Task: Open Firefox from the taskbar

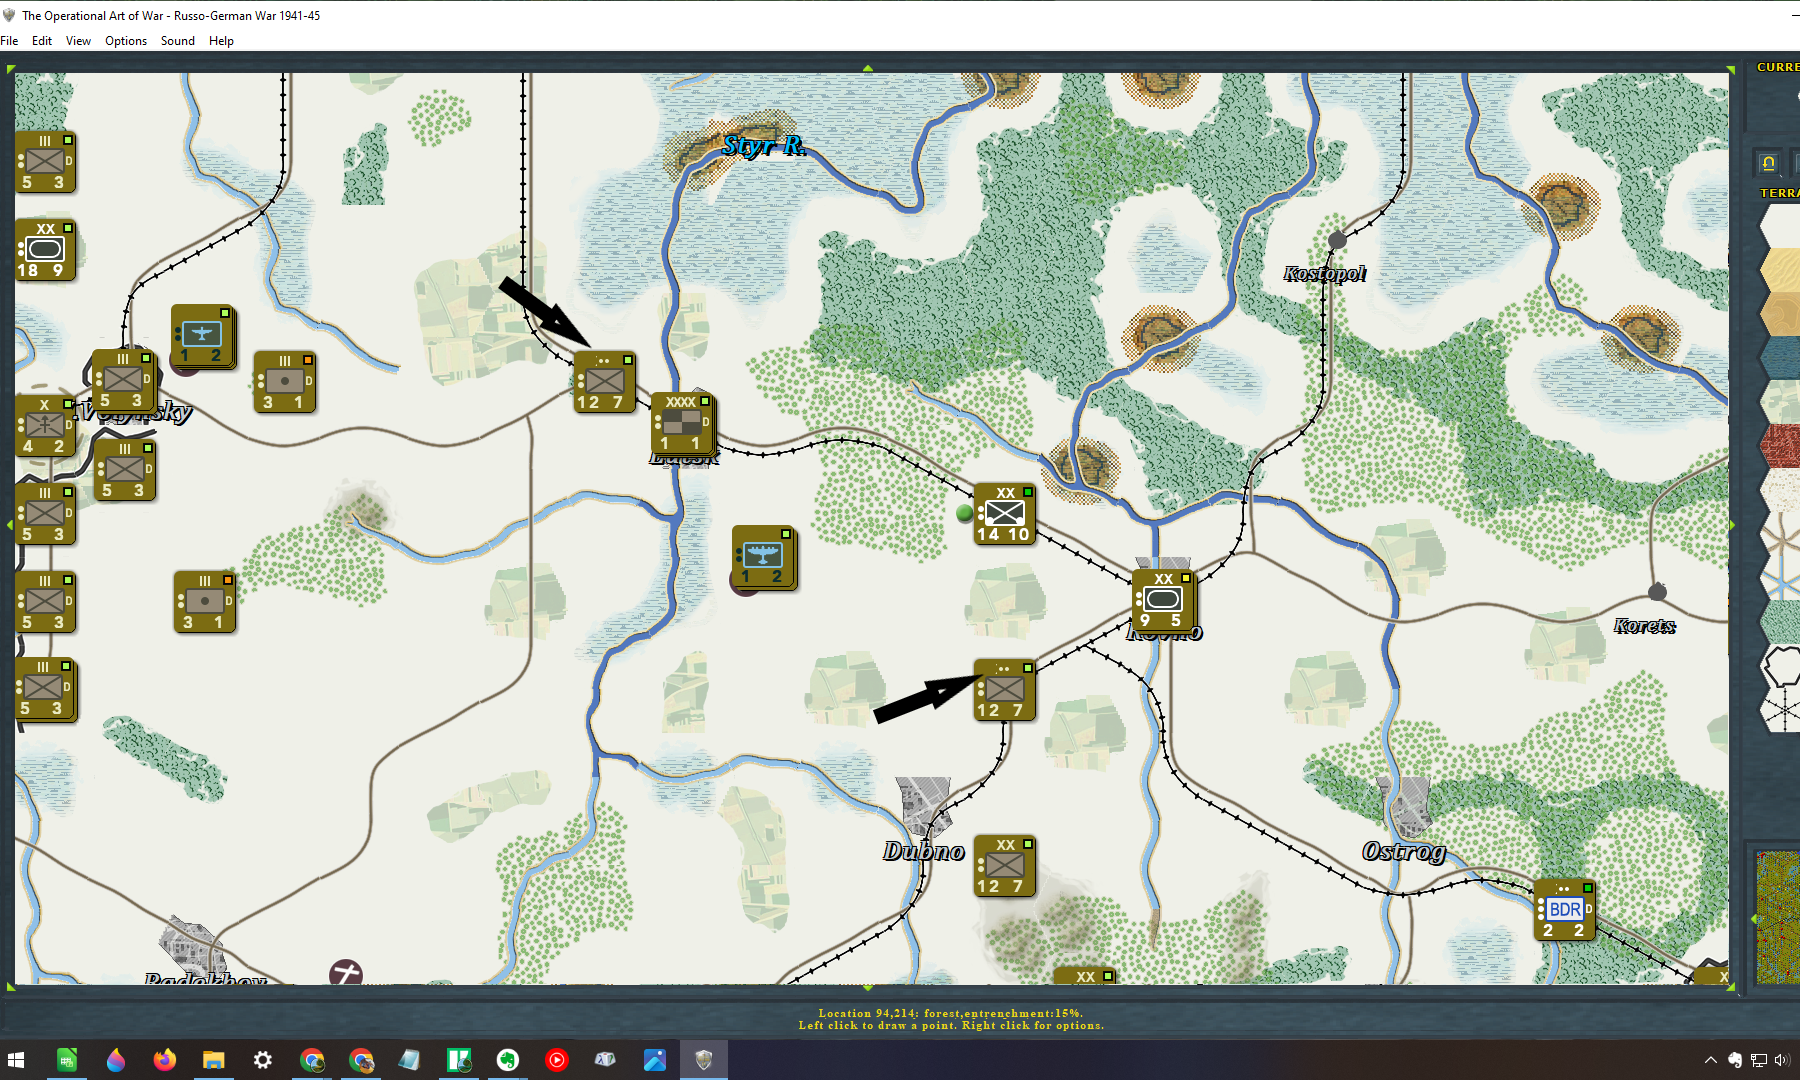Action: [164, 1060]
